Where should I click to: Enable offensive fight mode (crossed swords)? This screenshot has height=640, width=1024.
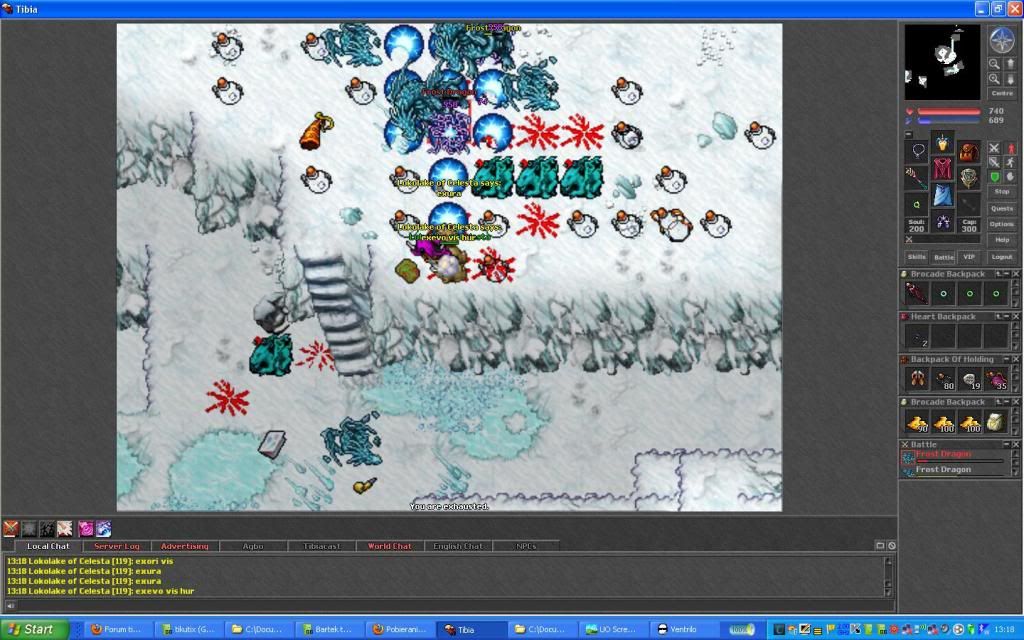(x=994, y=148)
